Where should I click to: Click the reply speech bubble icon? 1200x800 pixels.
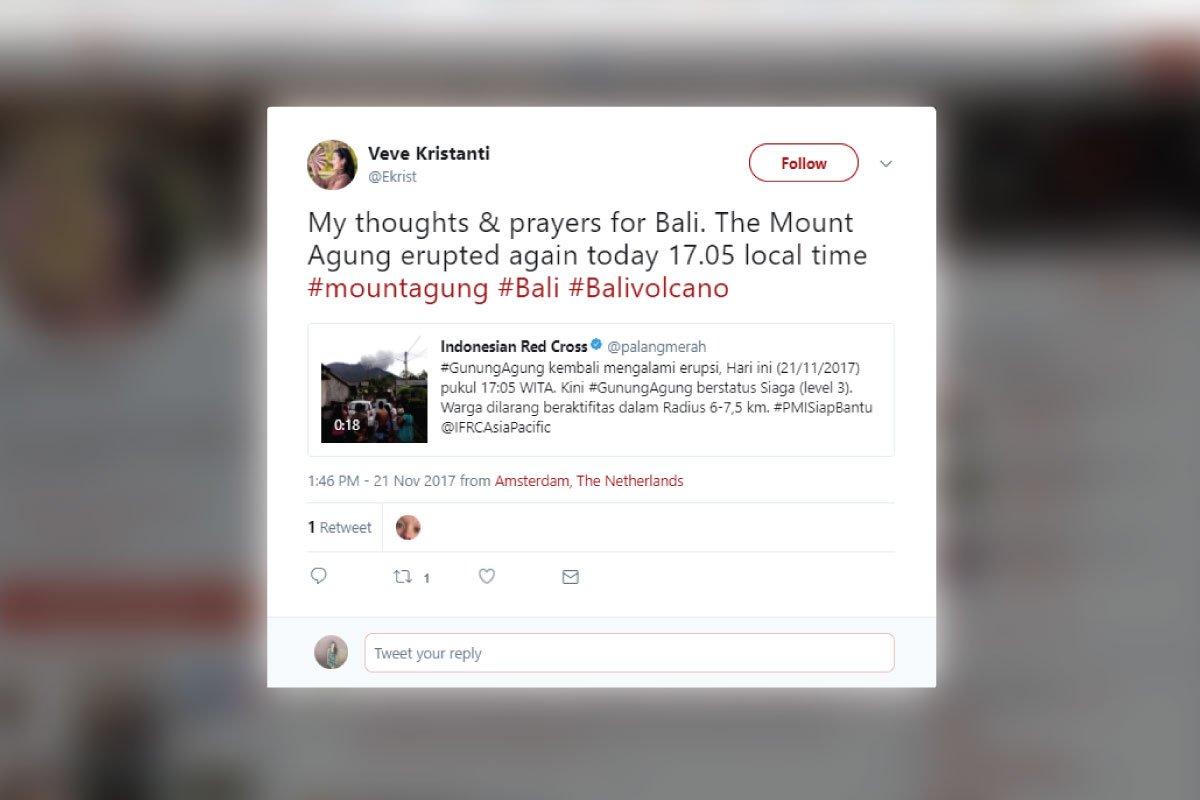(x=319, y=576)
